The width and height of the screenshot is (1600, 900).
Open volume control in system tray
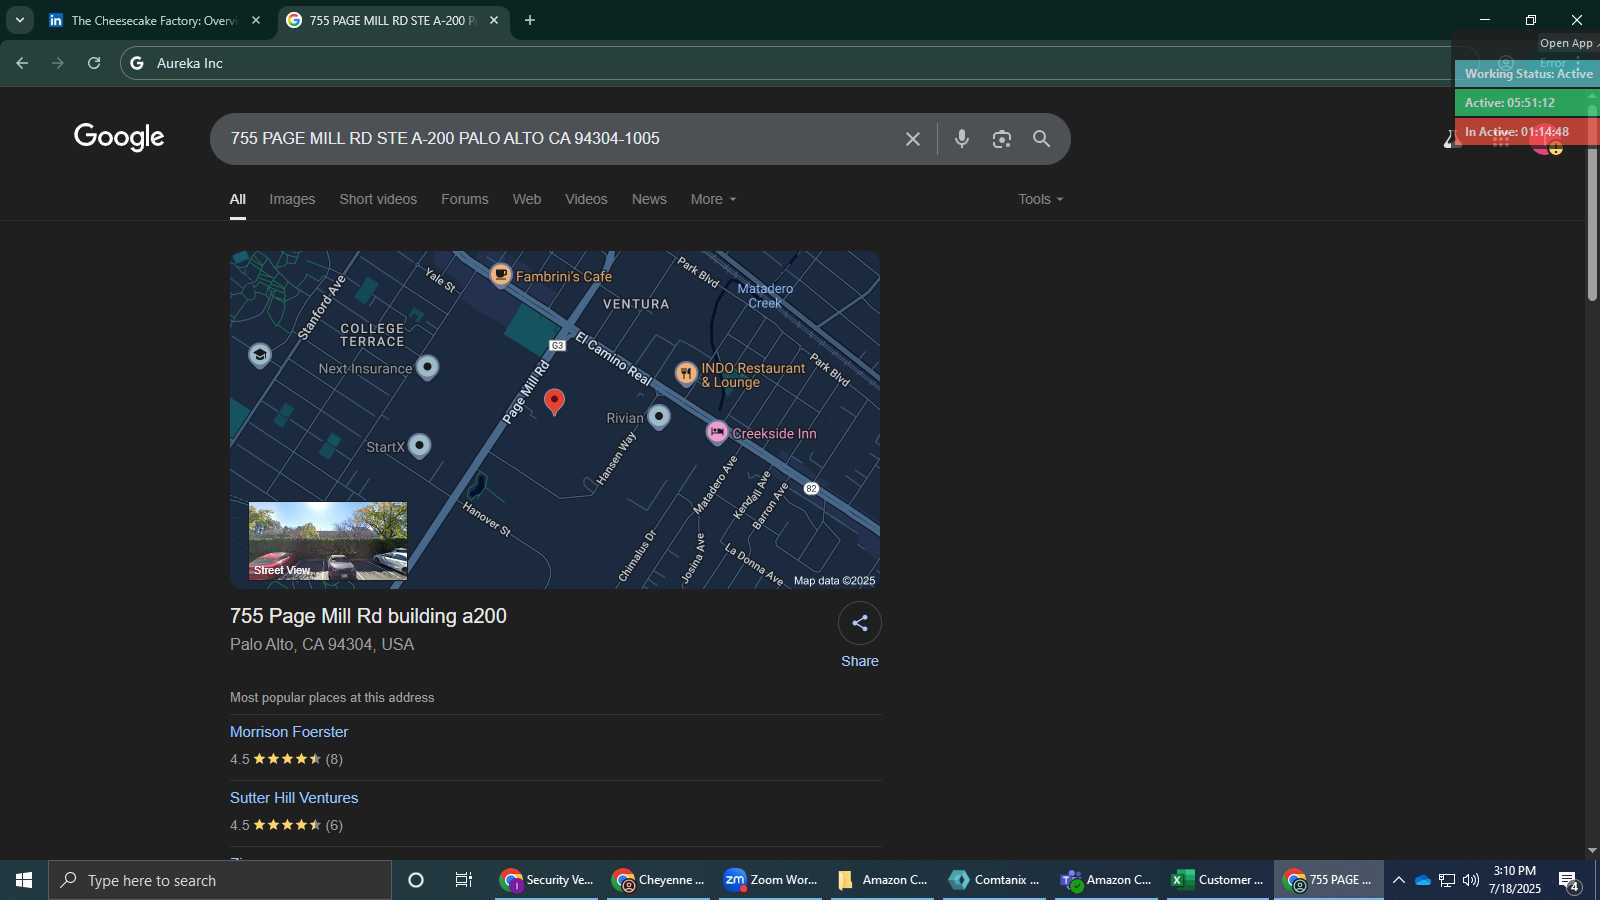coord(1471,880)
